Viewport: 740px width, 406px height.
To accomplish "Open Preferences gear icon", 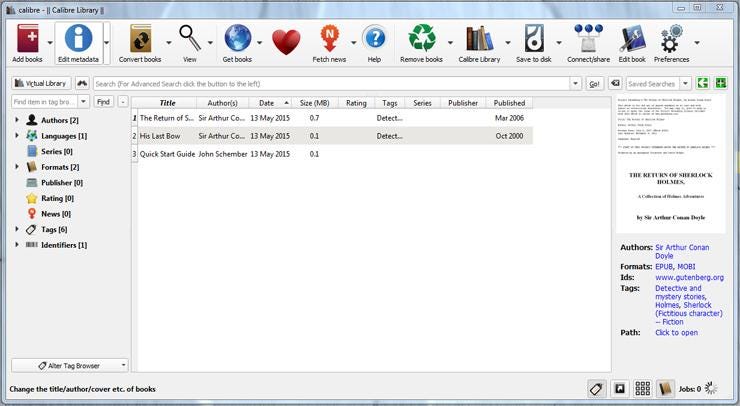I will pos(671,39).
